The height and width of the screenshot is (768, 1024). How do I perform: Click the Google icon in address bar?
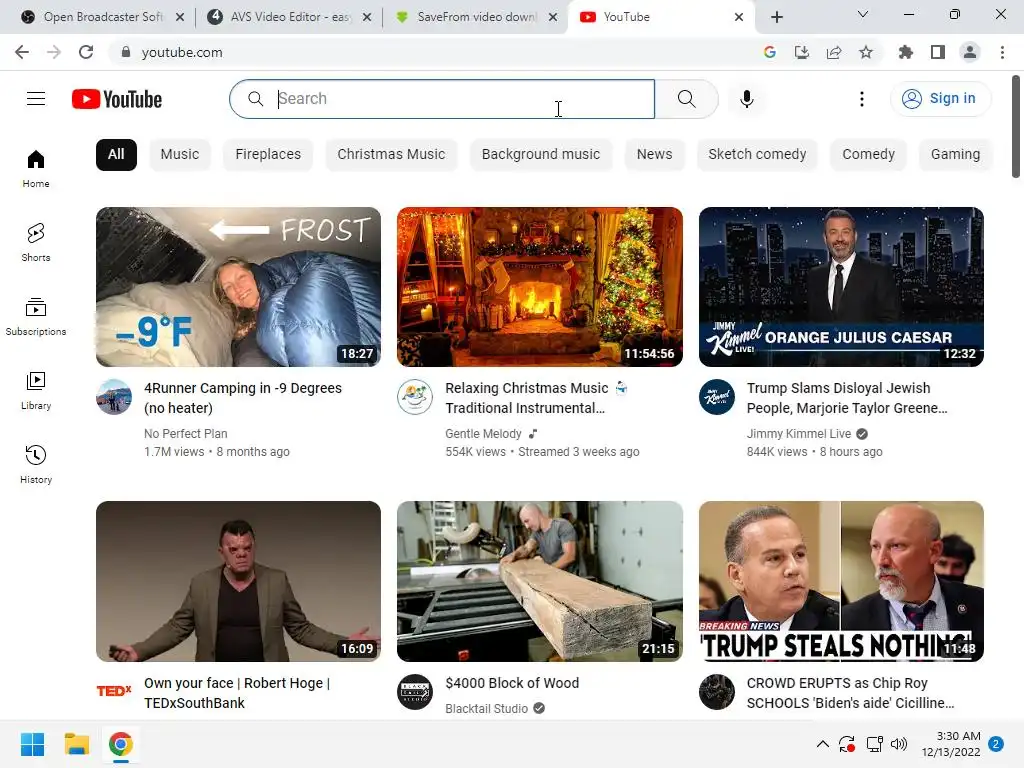(x=770, y=52)
